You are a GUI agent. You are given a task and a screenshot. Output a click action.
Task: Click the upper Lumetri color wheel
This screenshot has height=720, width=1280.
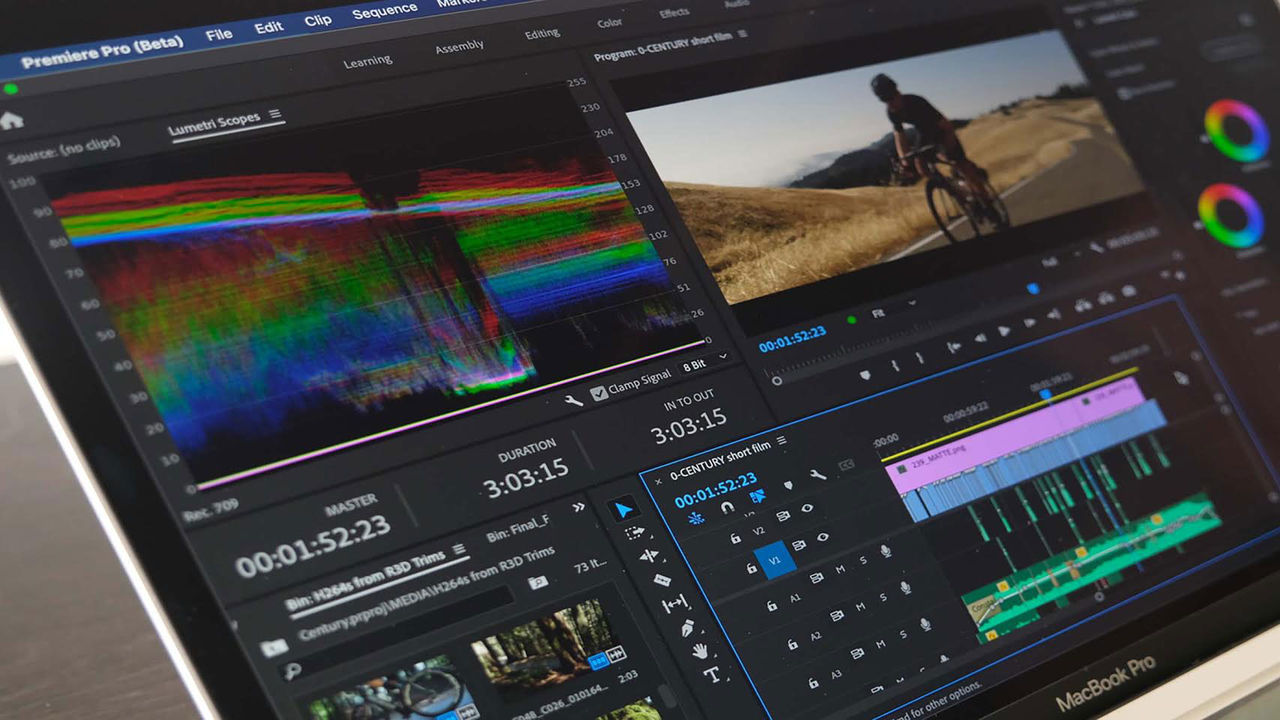pos(1236,130)
